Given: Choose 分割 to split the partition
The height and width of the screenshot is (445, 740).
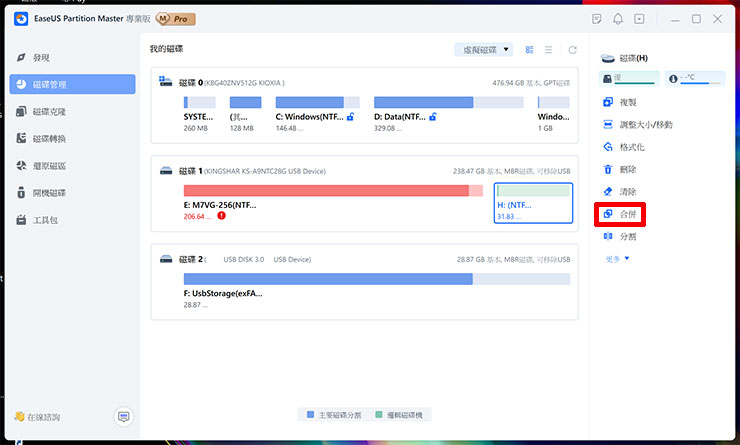Looking at the screenshot, I should [x=620, y=236].
